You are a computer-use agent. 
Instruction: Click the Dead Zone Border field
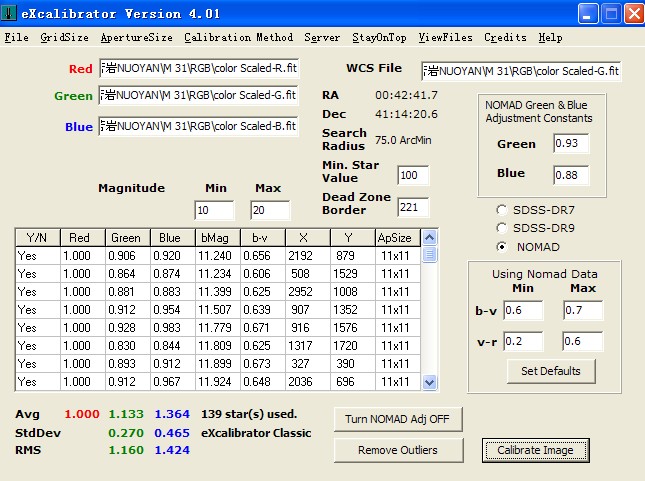413,207
